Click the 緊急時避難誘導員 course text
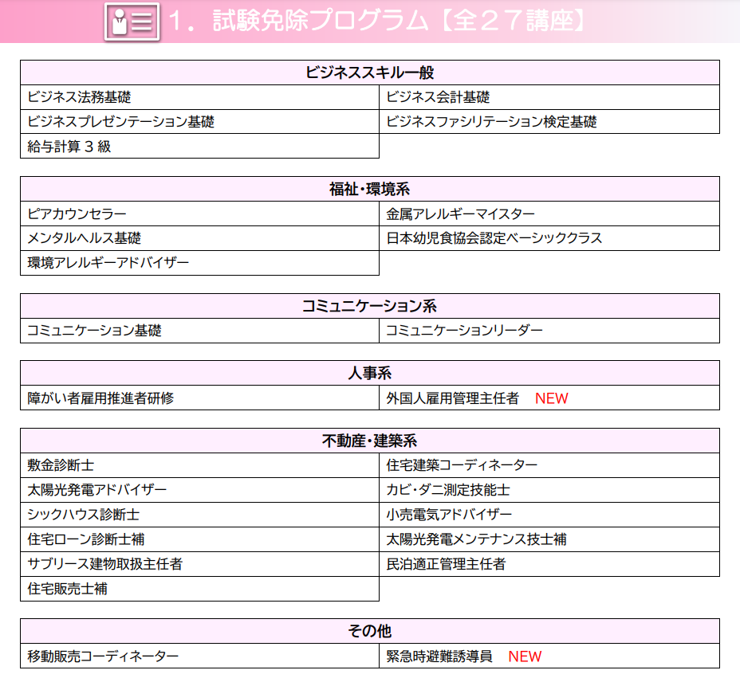 [439, 656]
